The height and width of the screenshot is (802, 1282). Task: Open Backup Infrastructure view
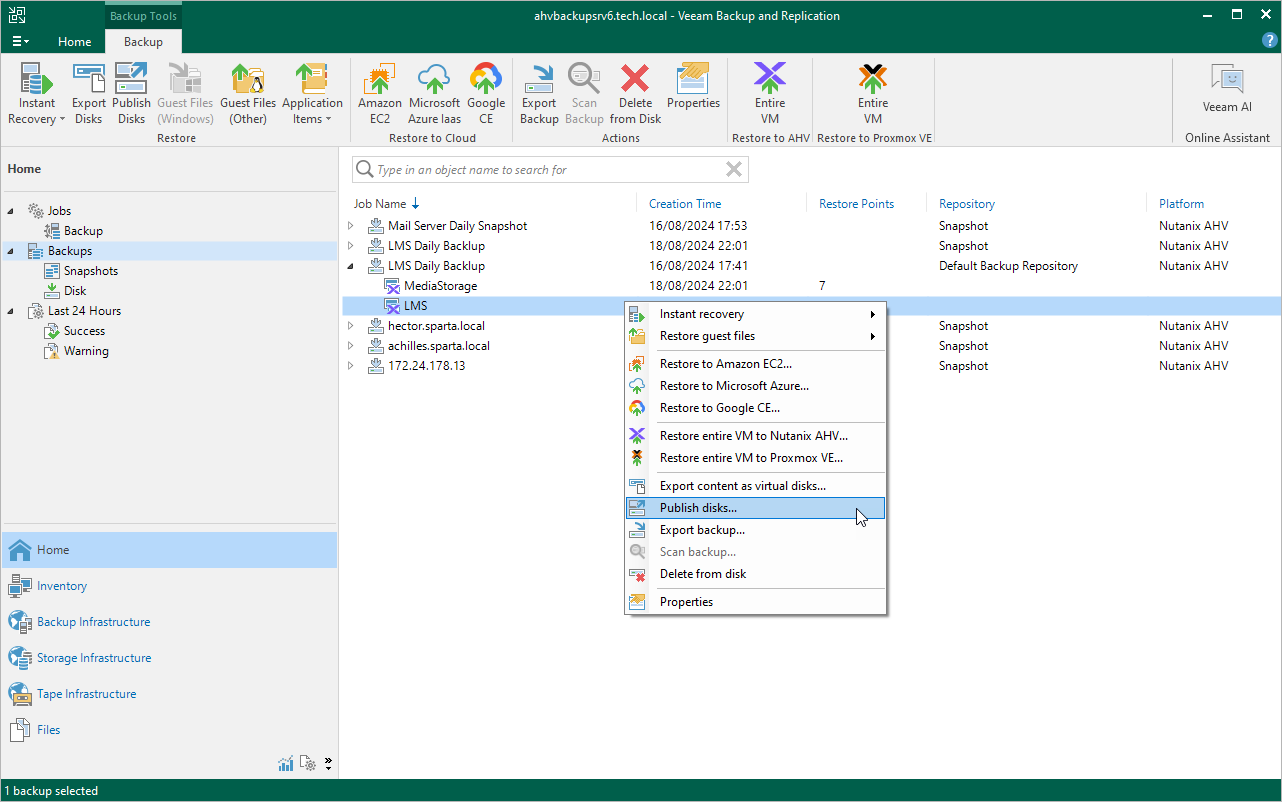(93, 622)
